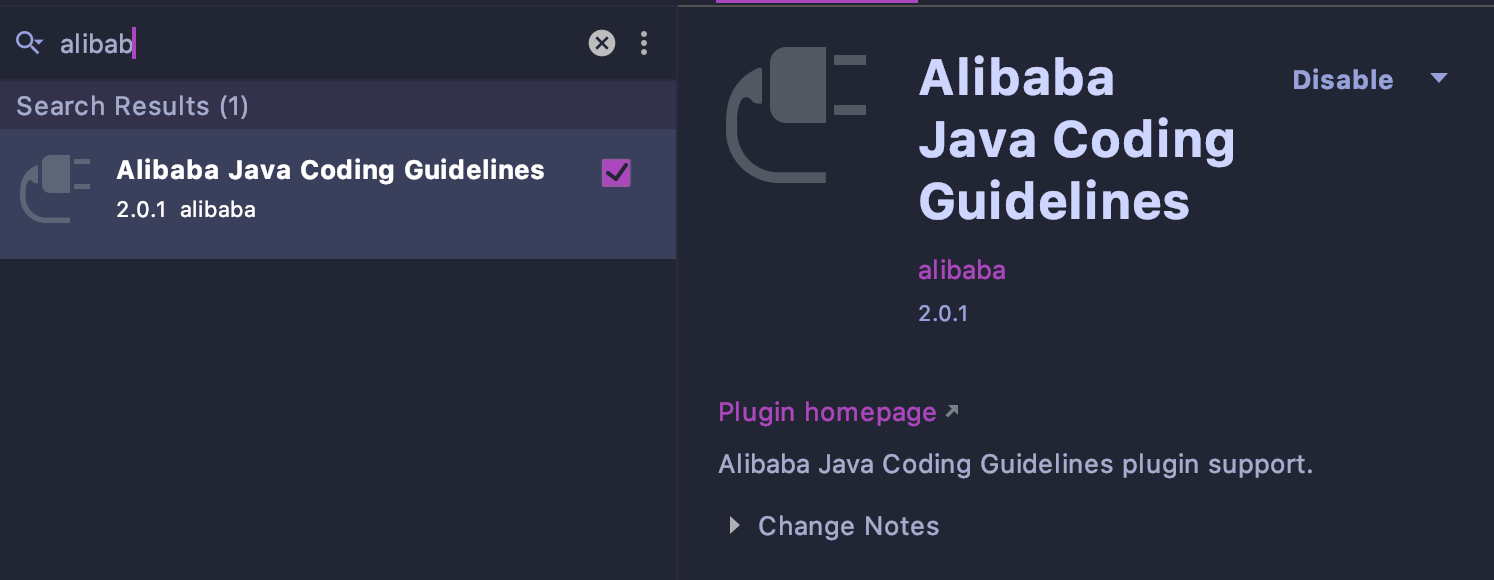Click the Change Notes label

(848, 526)
